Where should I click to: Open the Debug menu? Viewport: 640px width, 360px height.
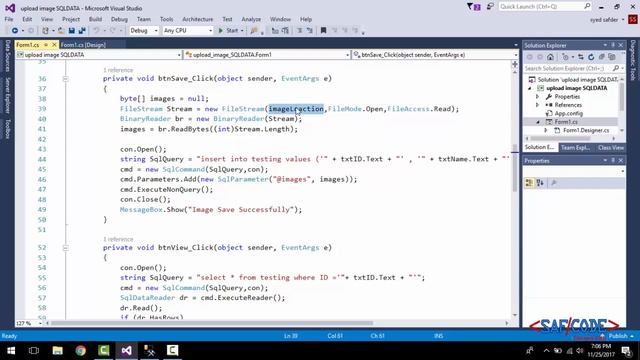click(x=119, y=19)
